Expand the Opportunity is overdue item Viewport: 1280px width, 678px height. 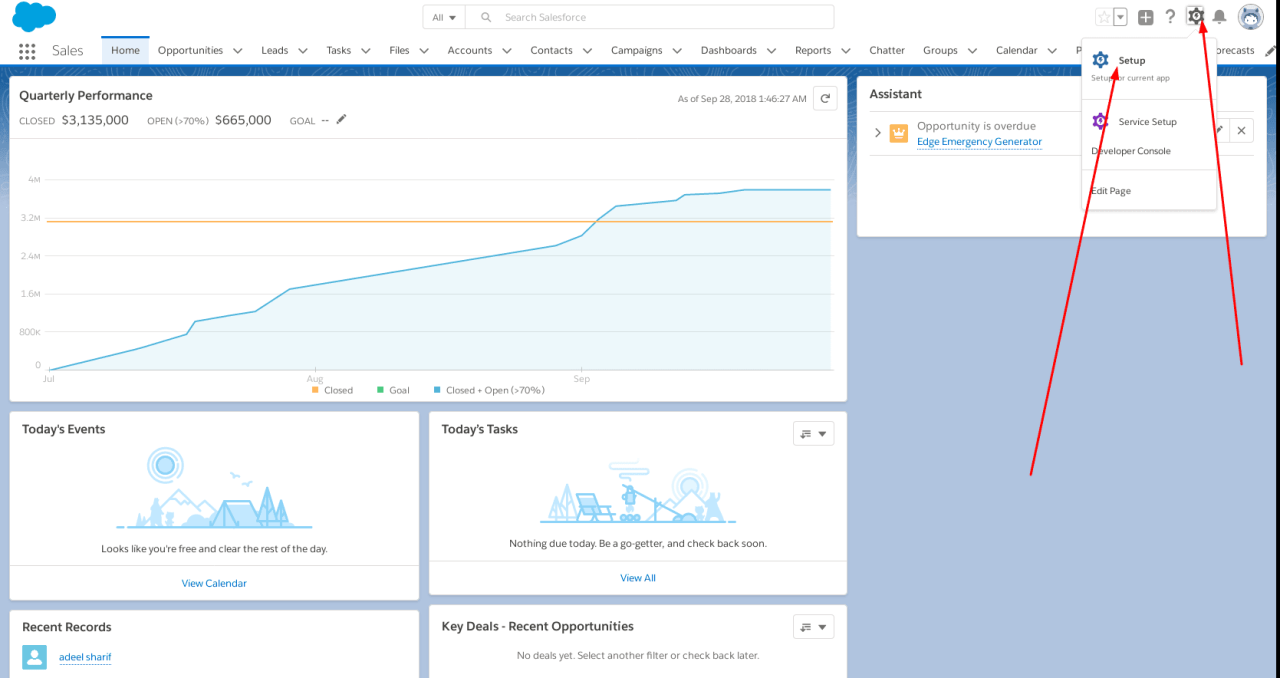(878, 132)
